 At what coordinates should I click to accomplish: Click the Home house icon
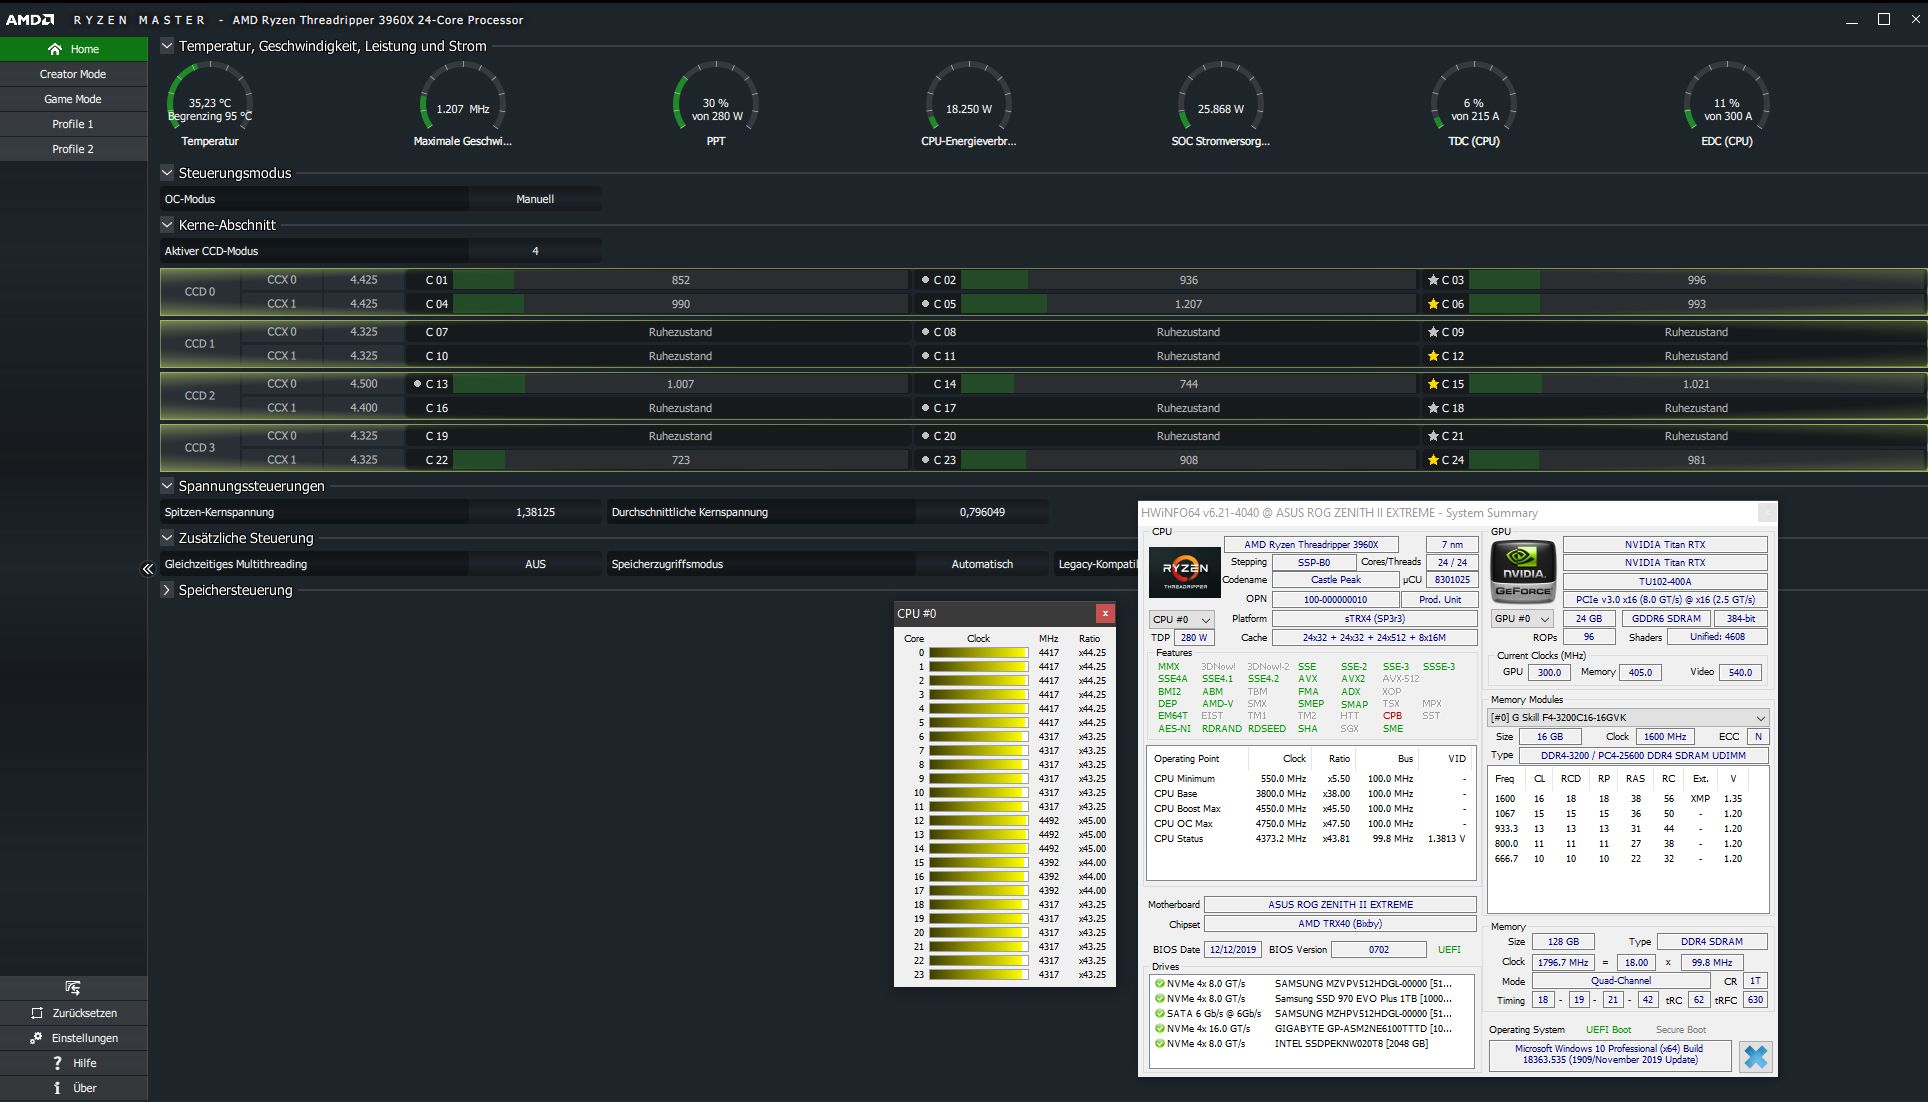tap(55, 49)
